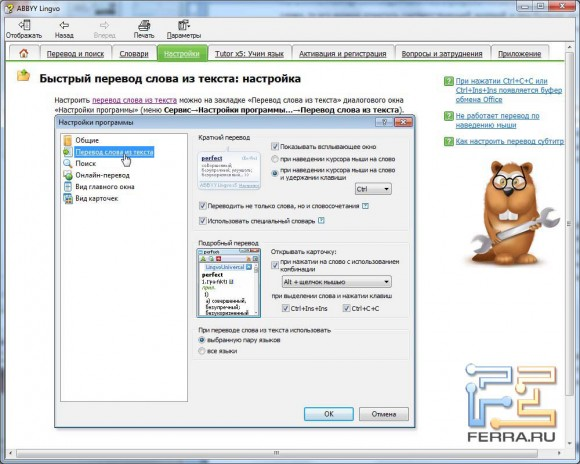Click question icon beside Не работает перевод link
The width and height of the screenshot is (580, 464).
pos(448,116)
